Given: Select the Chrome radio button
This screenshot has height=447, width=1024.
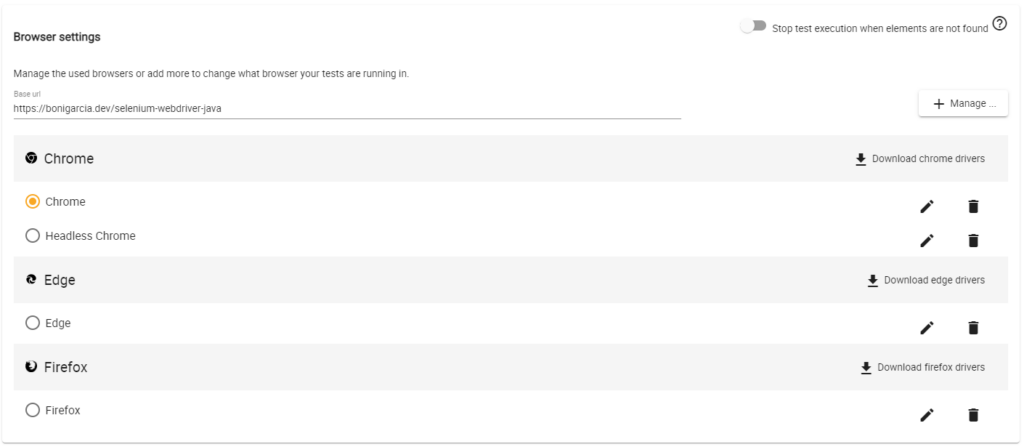Looking at the screenshot, I should click(33, 202).
